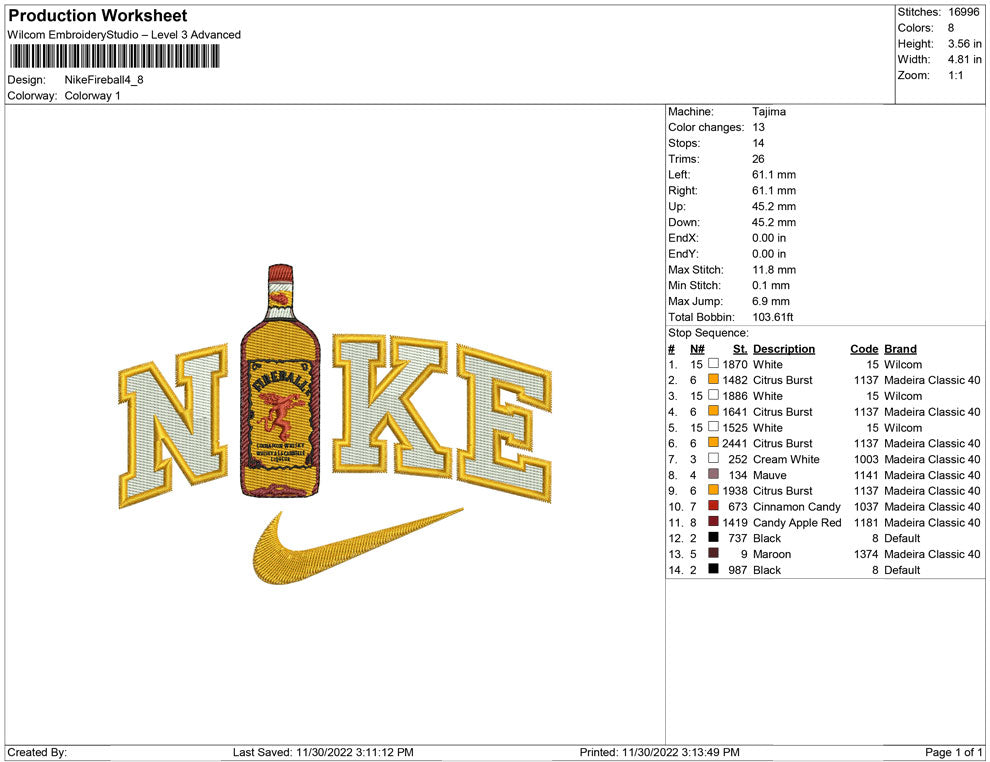
Task: Click the Code column header
Action: tap(864, 349)
